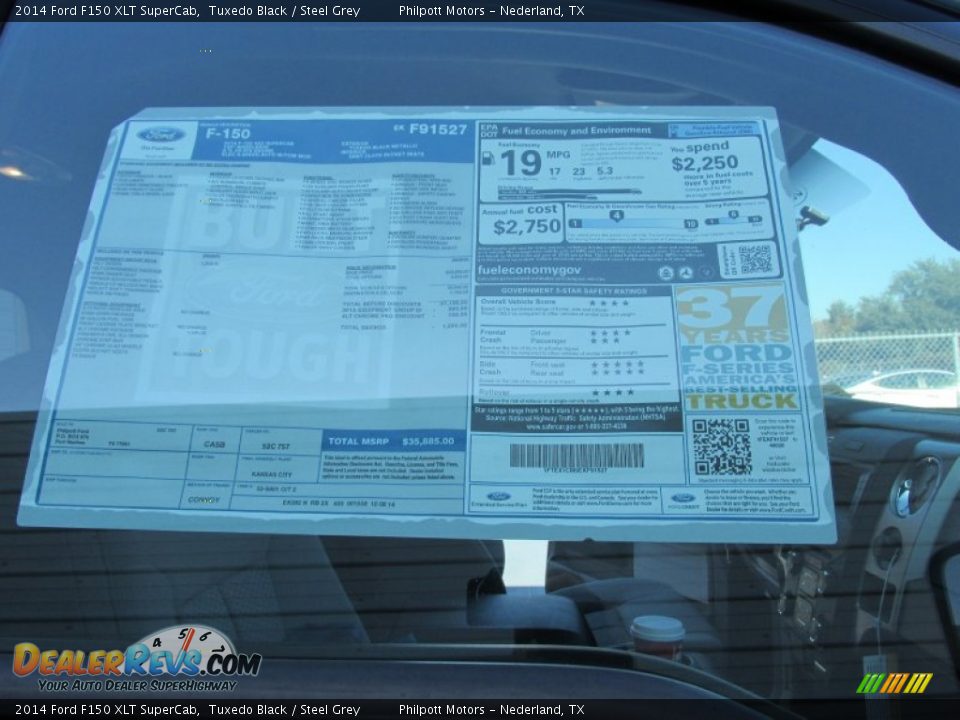Click the greenhouse gas rating pointer at 4

coord(616,214)
